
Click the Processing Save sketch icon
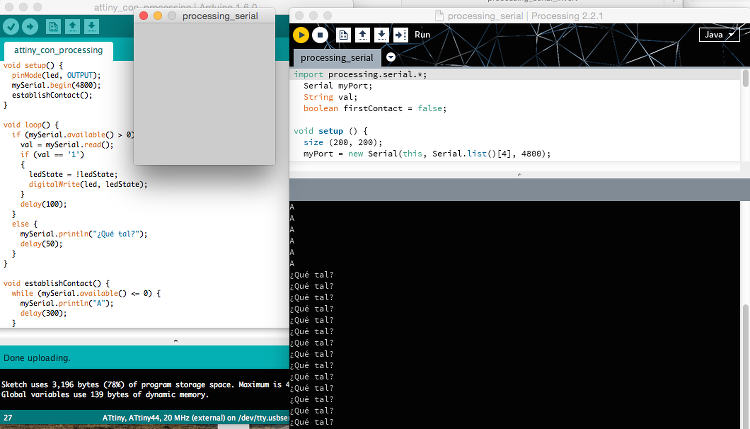pos(381,35)
